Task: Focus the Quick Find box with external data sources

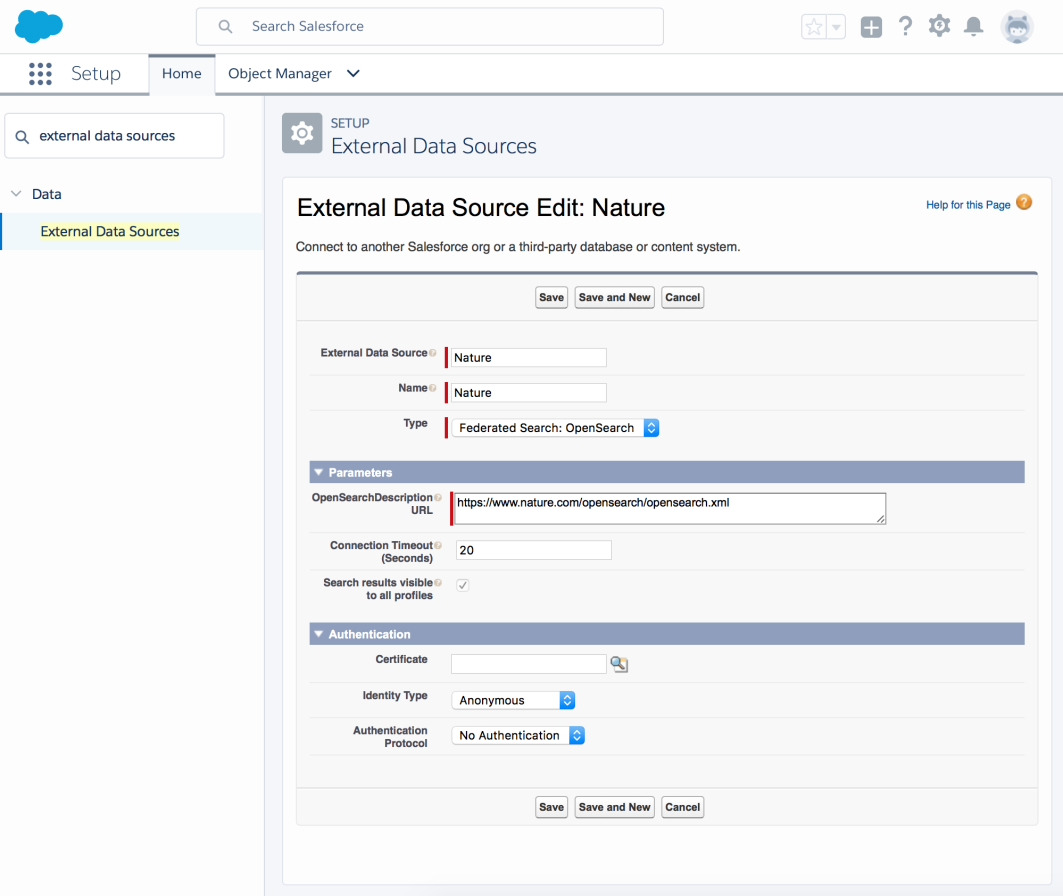Action: click(115, 136)
